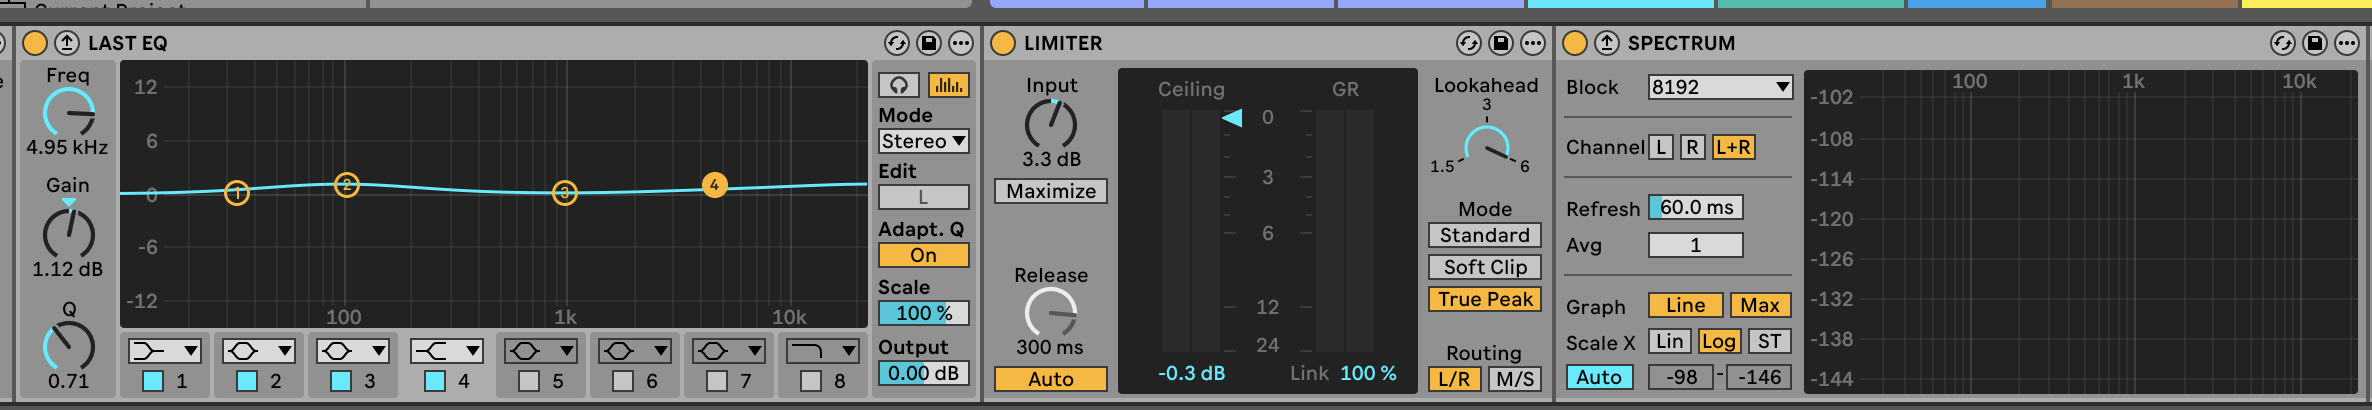This screenshot has width=2372, height=410.
Task: Click the Link 100 % value
Action: pyautogui.click(x=1368, y=373)
